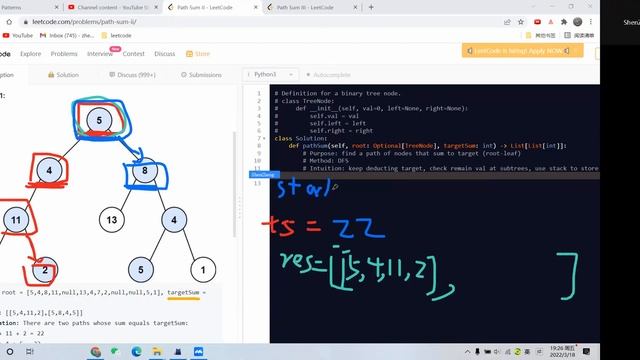Image resolution: width=640 pixels, height=360 pixels.
Task: Click the red triangle extension icon
Action: [551, 22]
